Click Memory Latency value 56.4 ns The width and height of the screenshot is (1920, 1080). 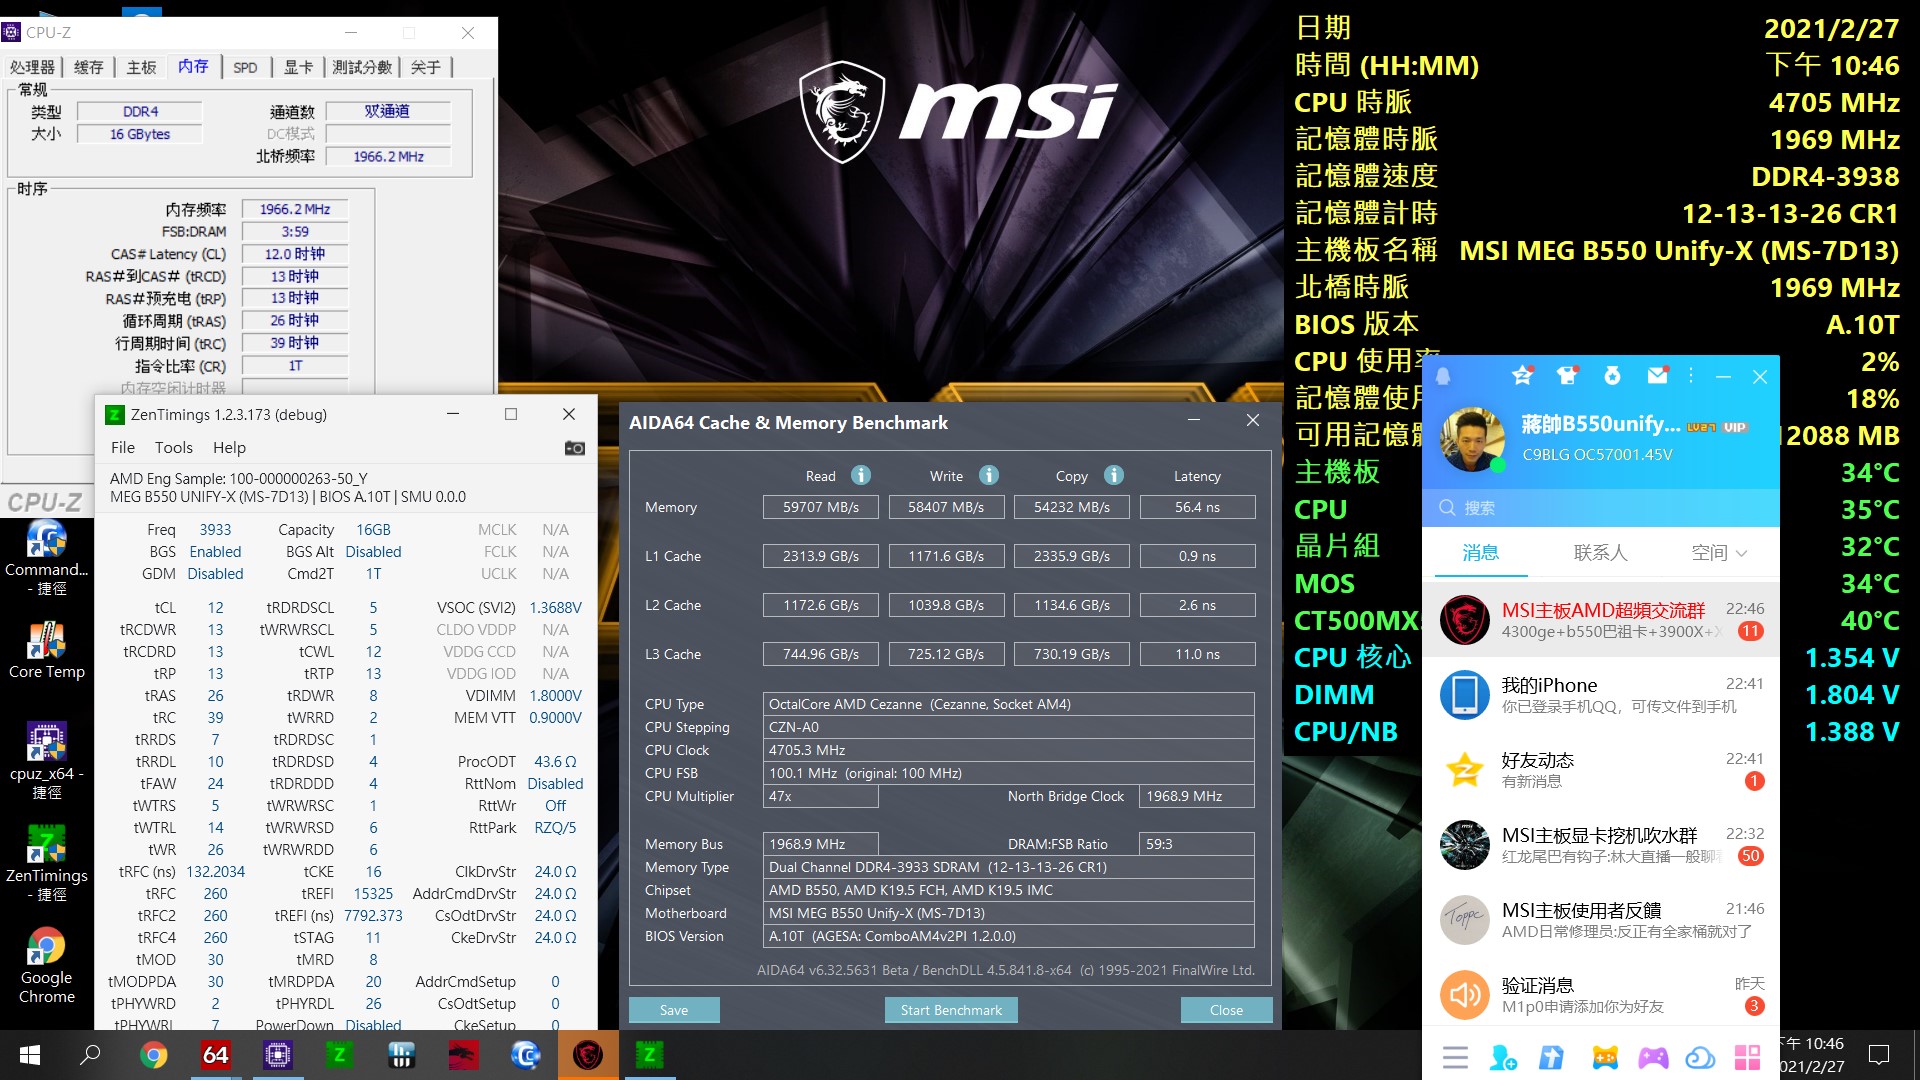[x=1197, y=507]
